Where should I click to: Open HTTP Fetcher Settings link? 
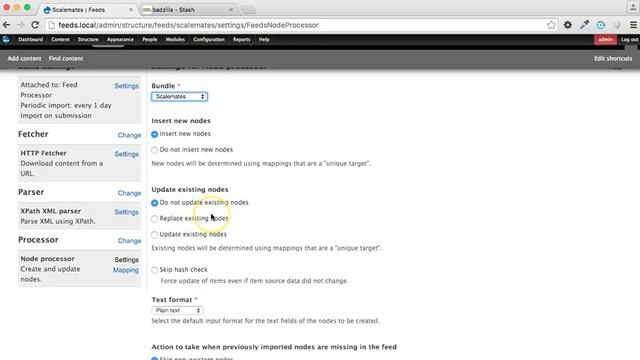[x=127, y=154]
